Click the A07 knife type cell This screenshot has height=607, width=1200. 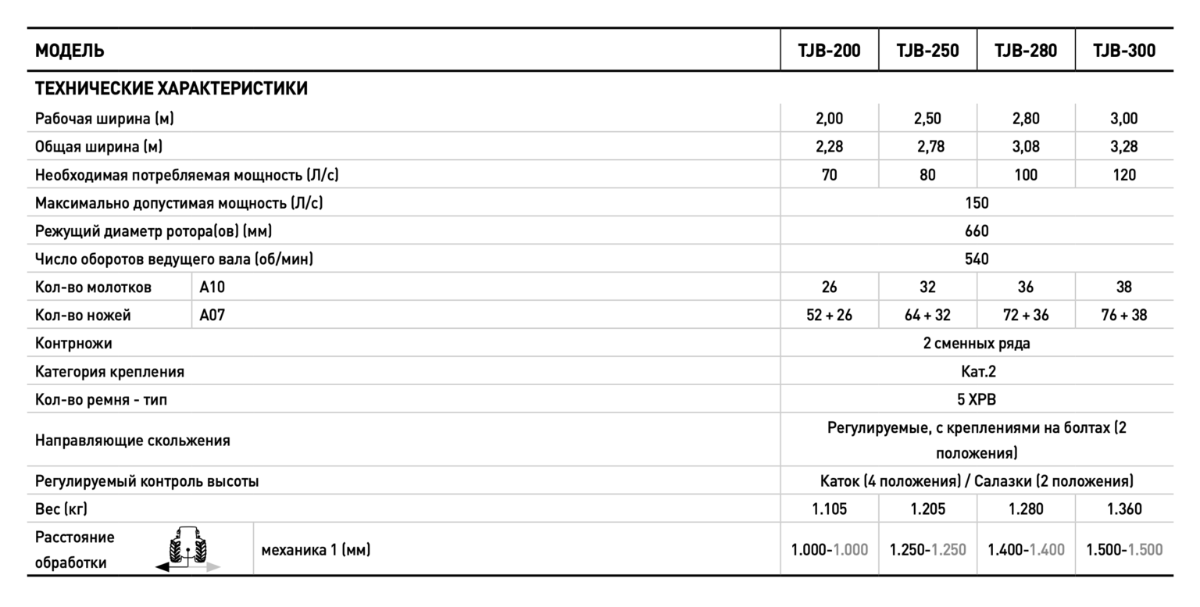[x=213, y=315]
